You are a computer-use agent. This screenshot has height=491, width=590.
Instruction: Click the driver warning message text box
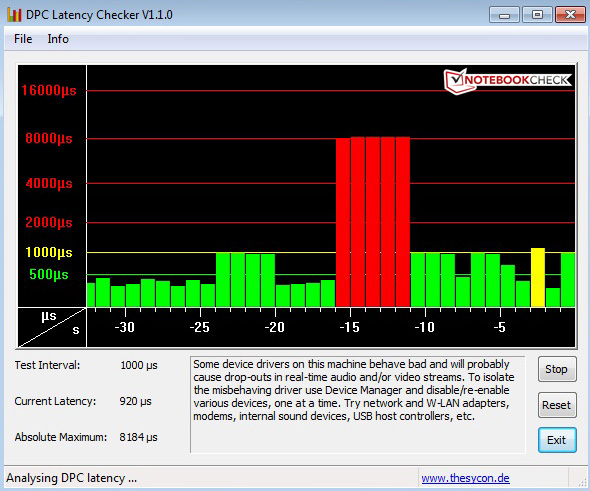(x=357, y=405)
